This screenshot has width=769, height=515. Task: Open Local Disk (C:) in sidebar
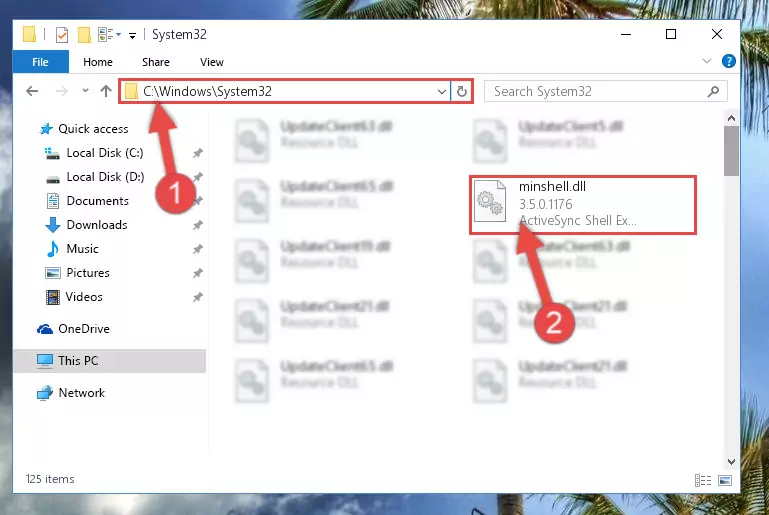[105, 153]
